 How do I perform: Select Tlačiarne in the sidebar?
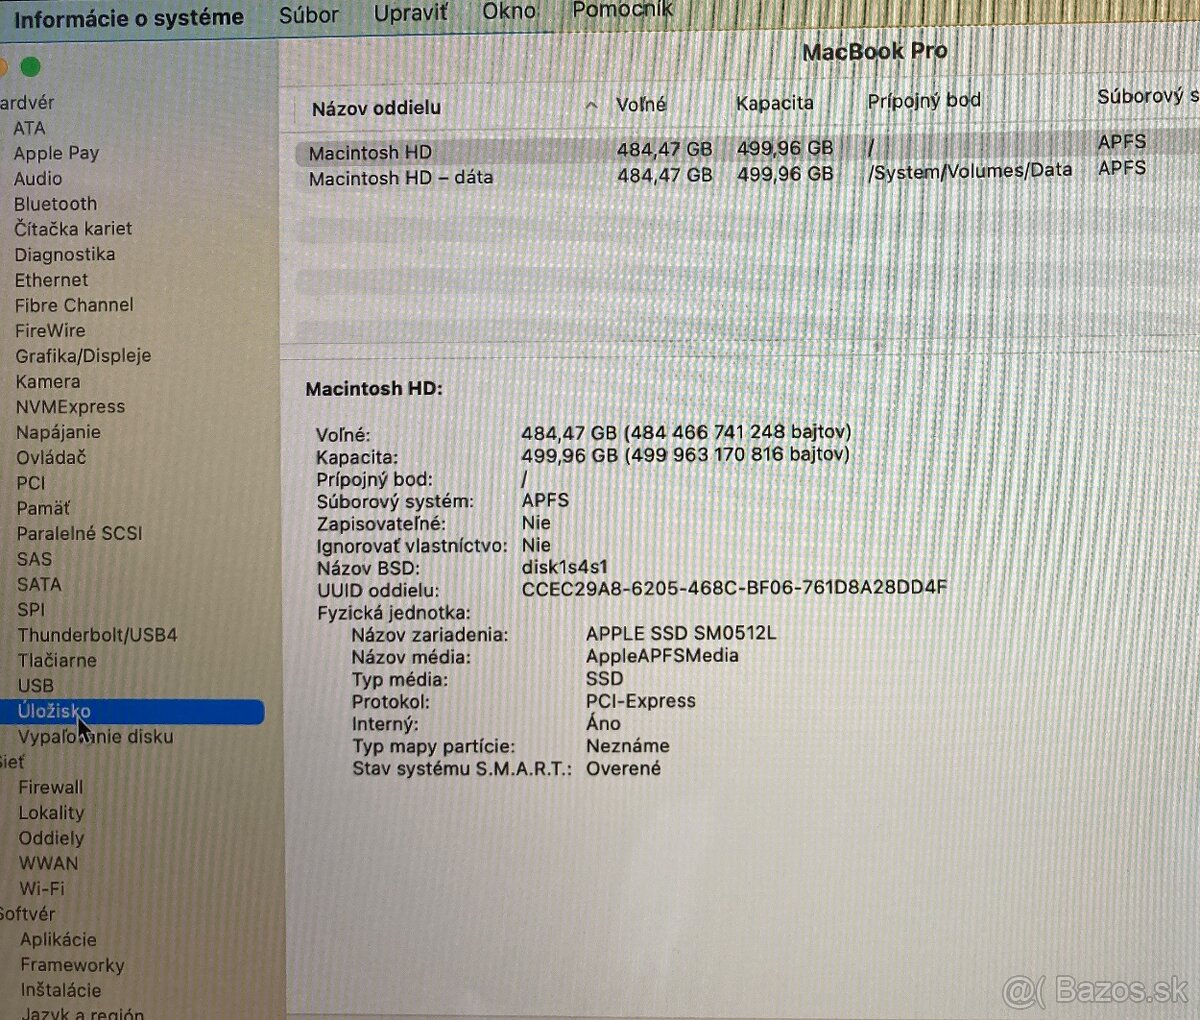tap(57, 660)
